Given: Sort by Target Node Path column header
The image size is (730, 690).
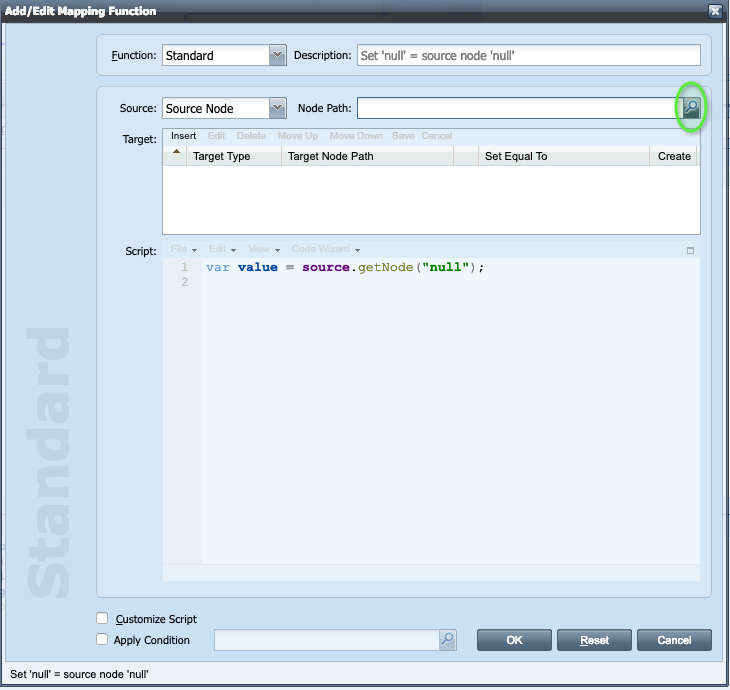Looking at the screenshot, I should 368,156.
